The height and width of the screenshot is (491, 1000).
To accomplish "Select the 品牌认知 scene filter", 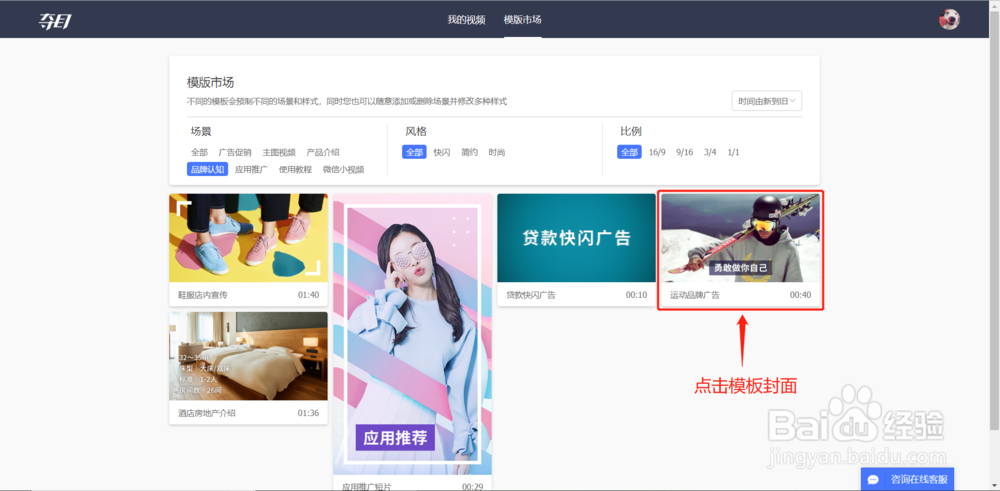I will (207, 169).
